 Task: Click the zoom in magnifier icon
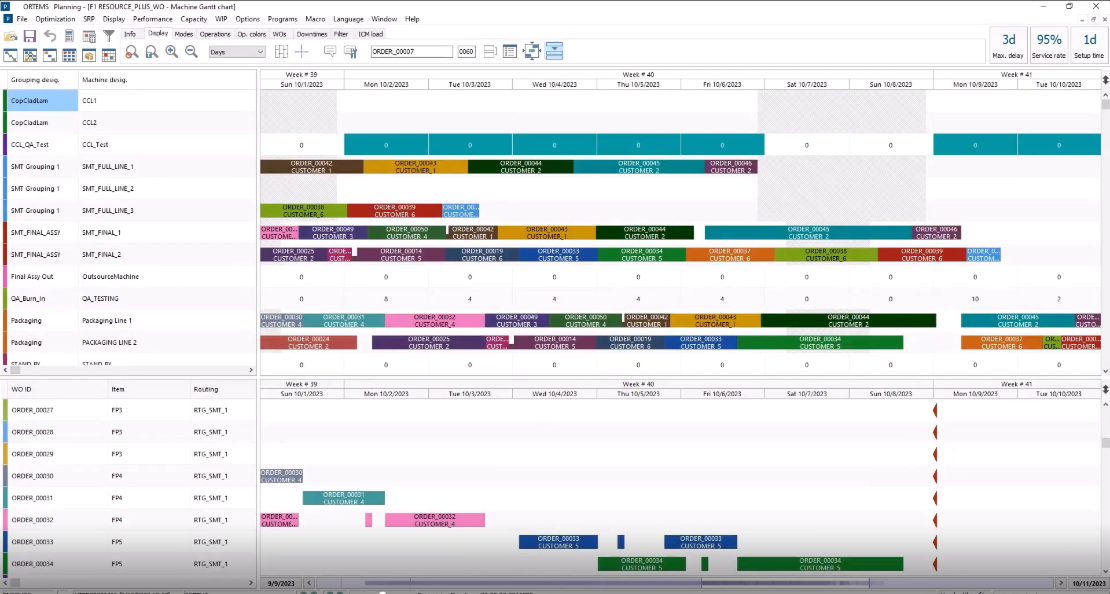tap(171, 52)
